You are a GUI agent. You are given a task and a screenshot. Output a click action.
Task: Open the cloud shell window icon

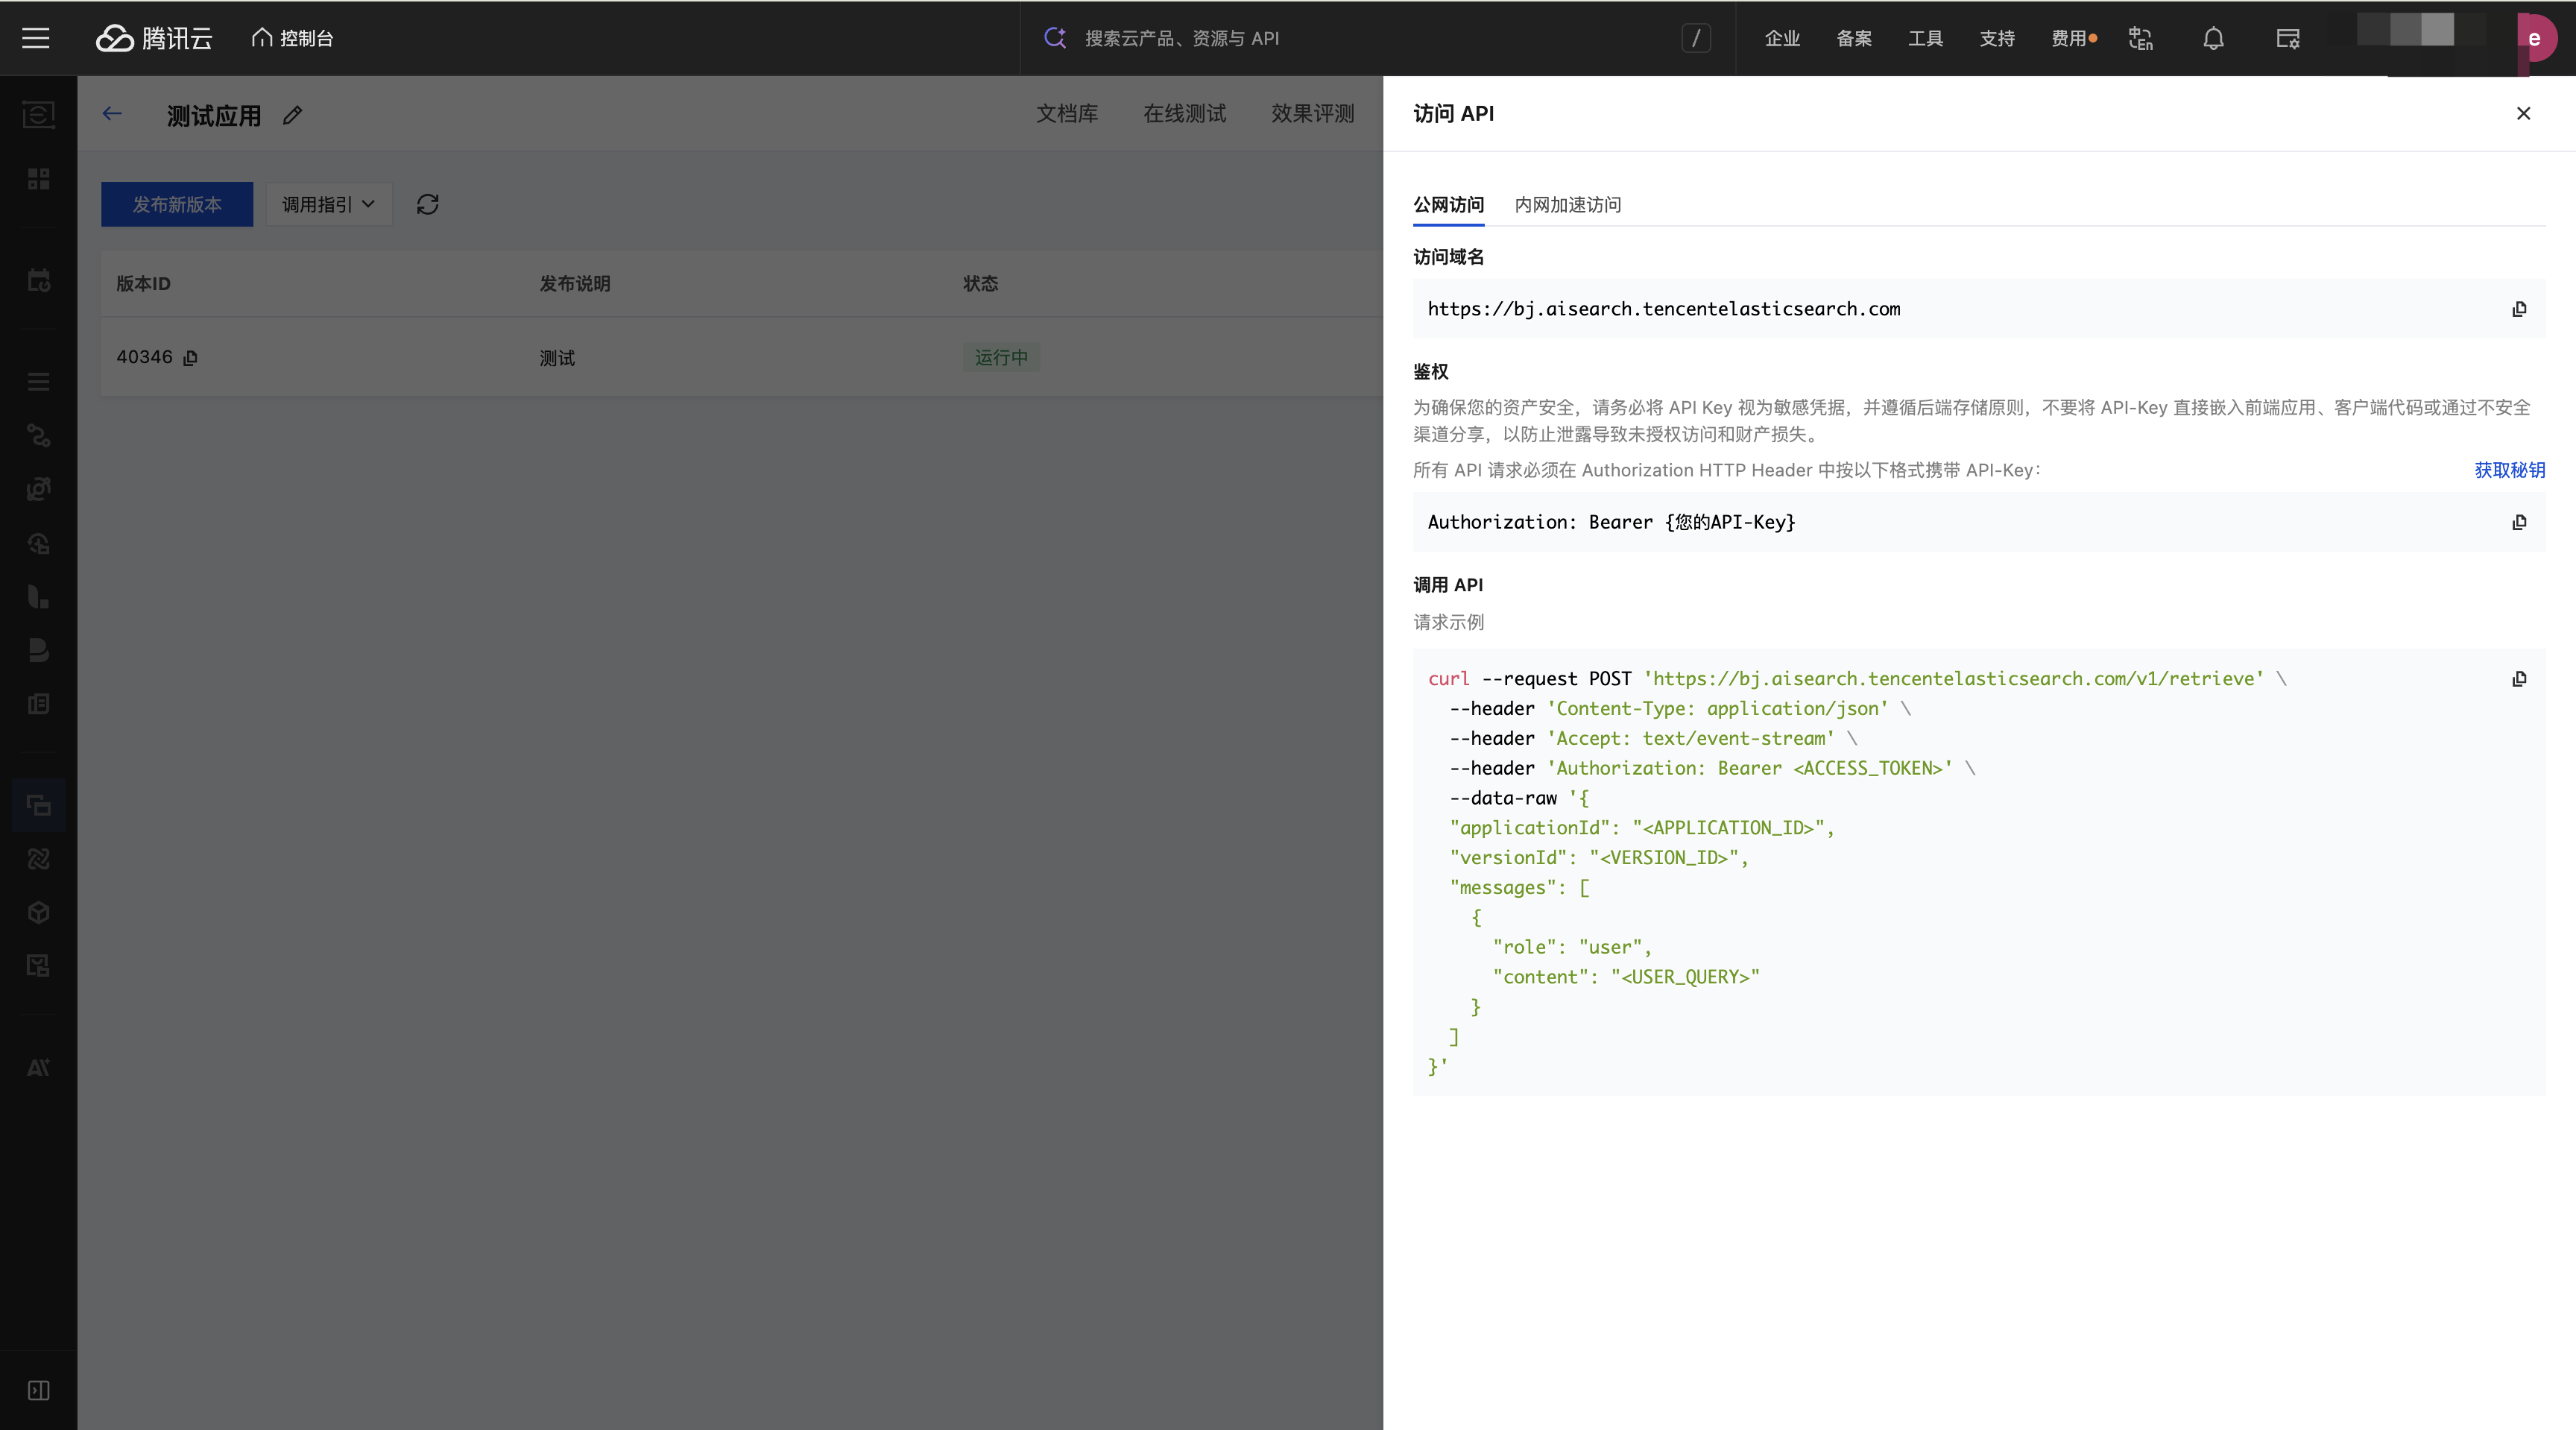2288,38
